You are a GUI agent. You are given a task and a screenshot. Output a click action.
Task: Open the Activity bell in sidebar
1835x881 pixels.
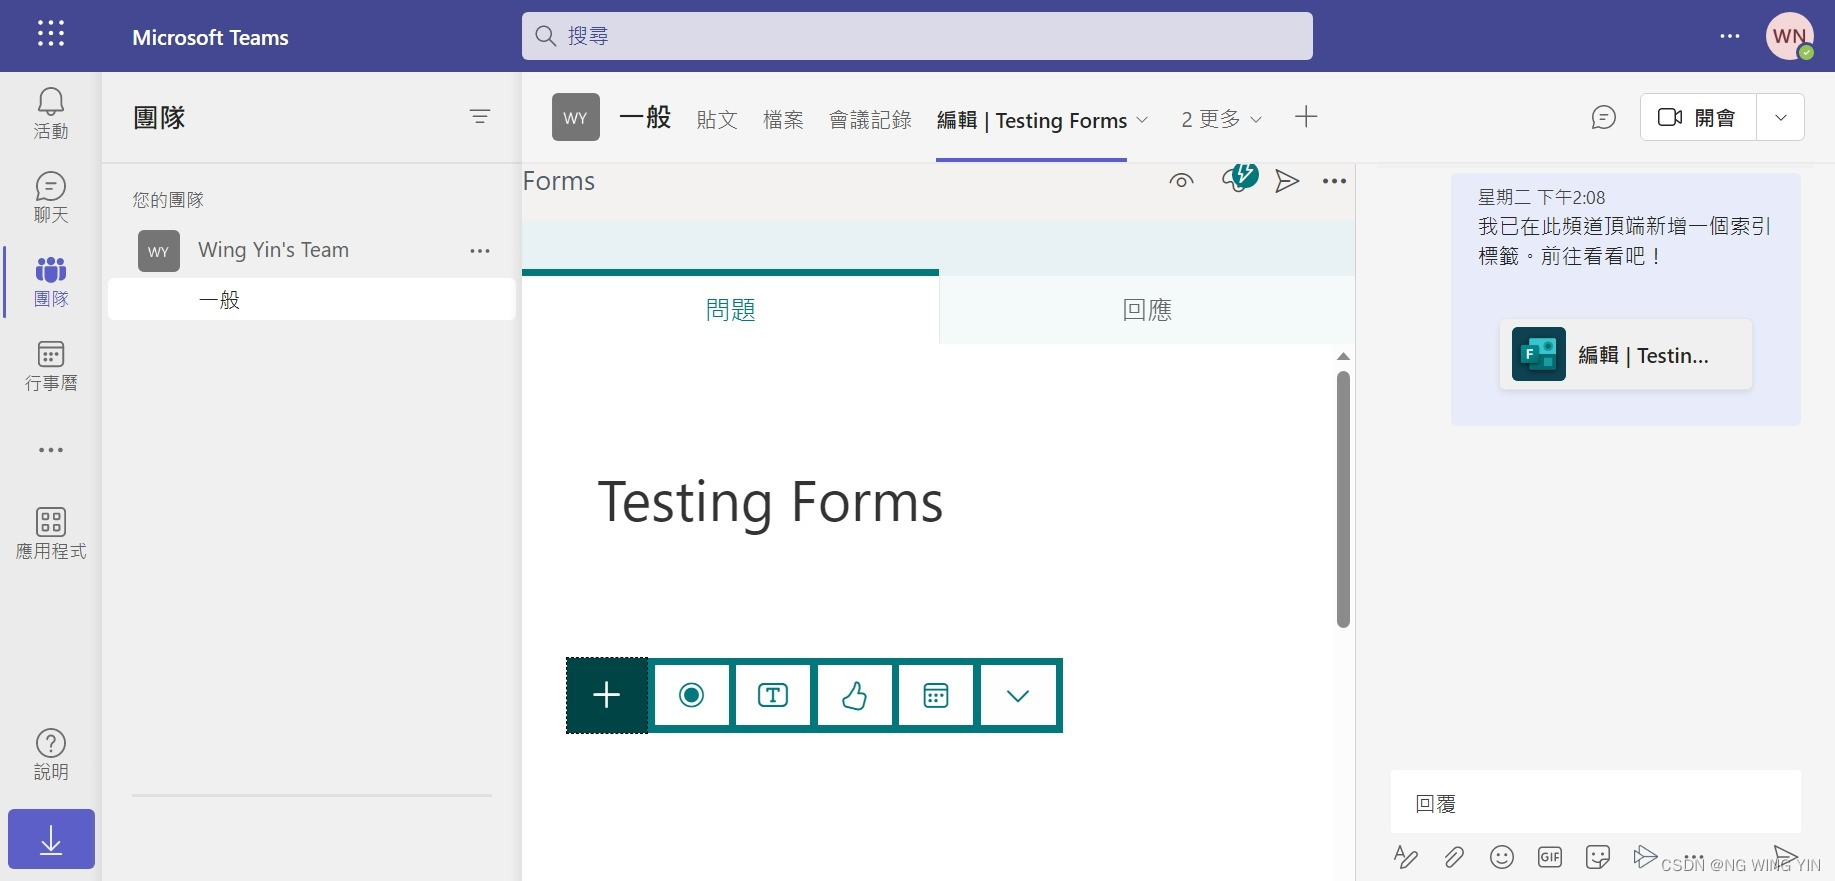point(51,113)
